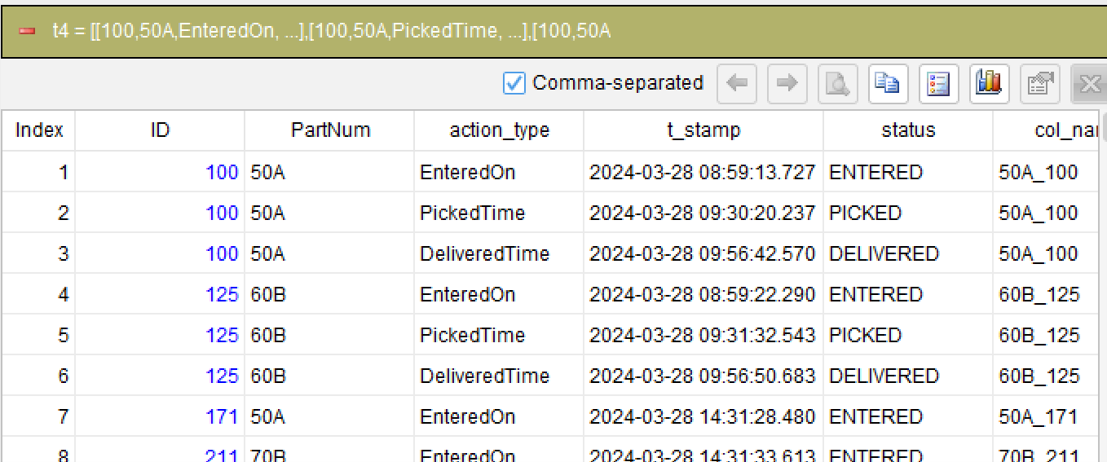Select the ID 125 cell in row 4
The height and width of the screenshot is (462, 1107).
[160, 294]
